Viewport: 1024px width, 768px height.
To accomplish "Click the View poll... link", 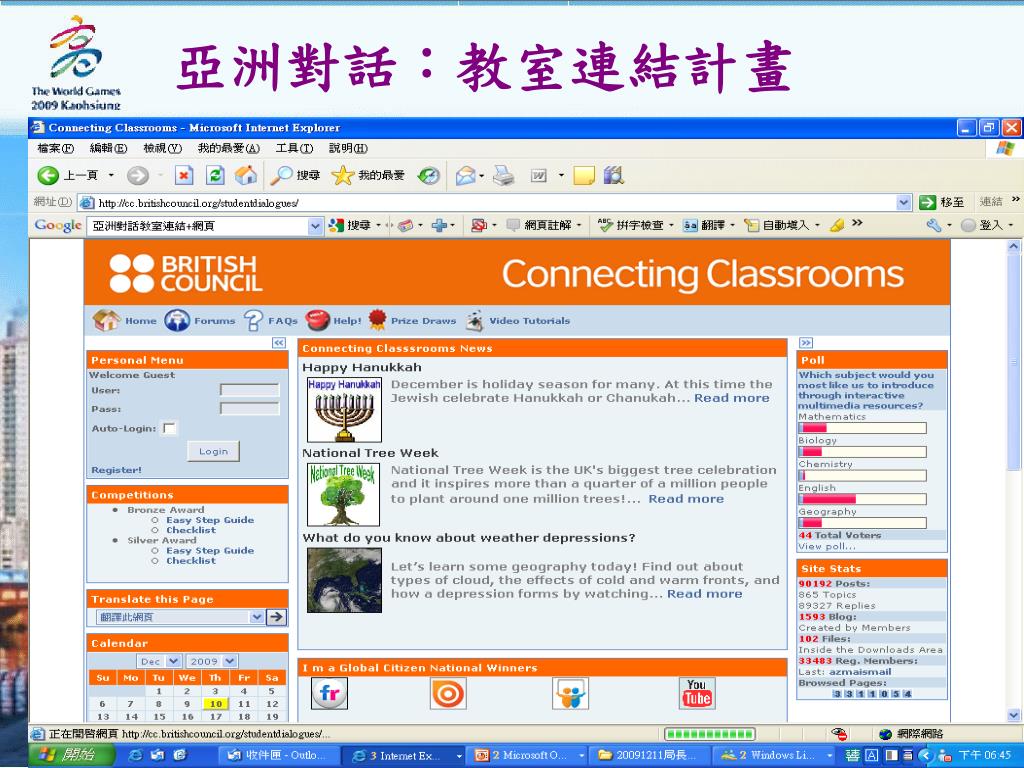I will (826, 546).
